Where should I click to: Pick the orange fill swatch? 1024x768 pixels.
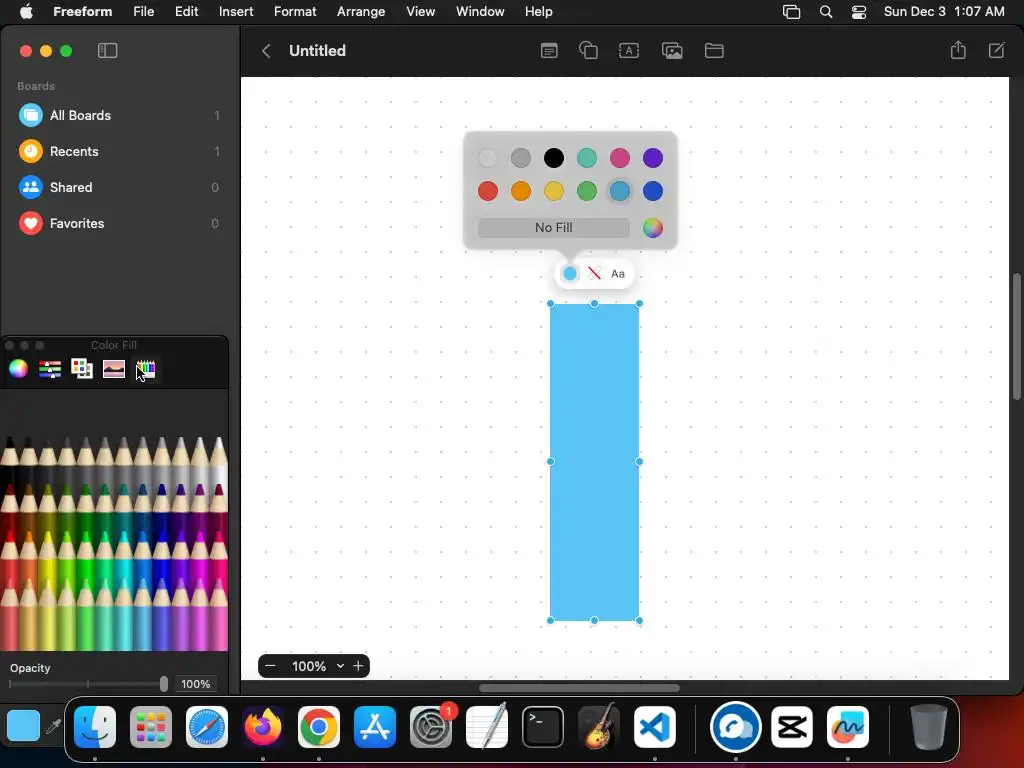pyautogui.click(x=520, y=191)
